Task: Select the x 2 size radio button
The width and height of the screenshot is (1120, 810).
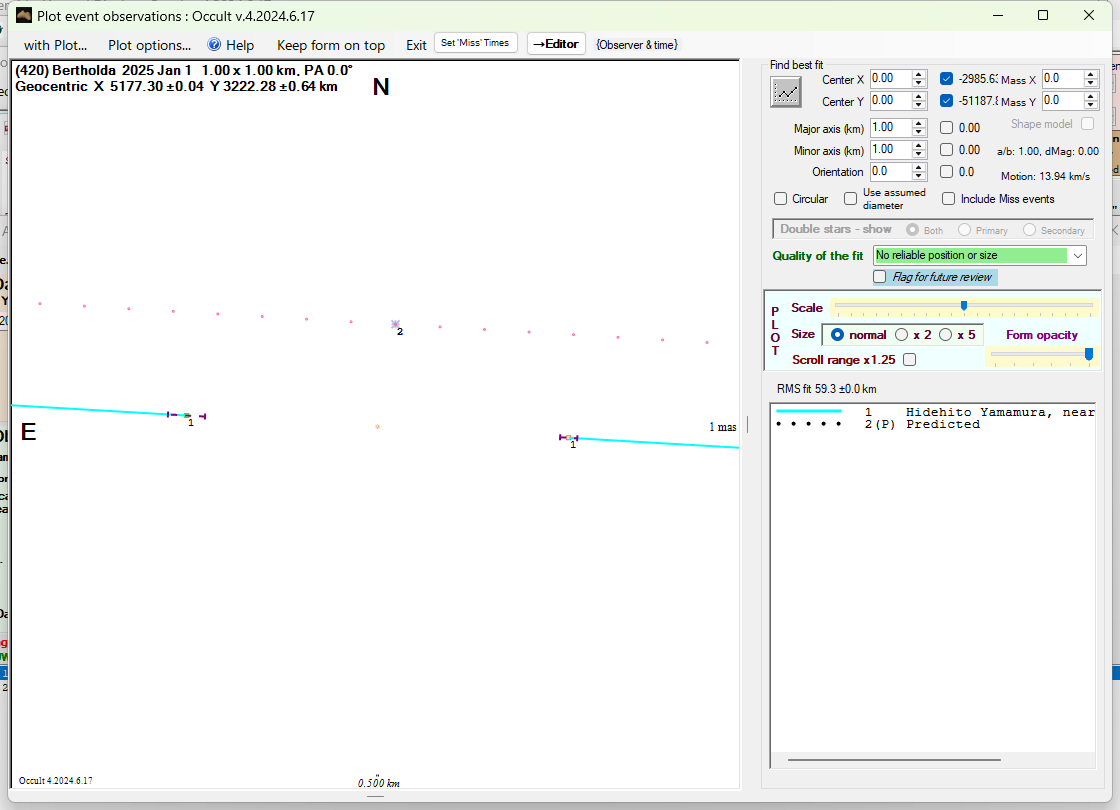Action: coord(901,335)
